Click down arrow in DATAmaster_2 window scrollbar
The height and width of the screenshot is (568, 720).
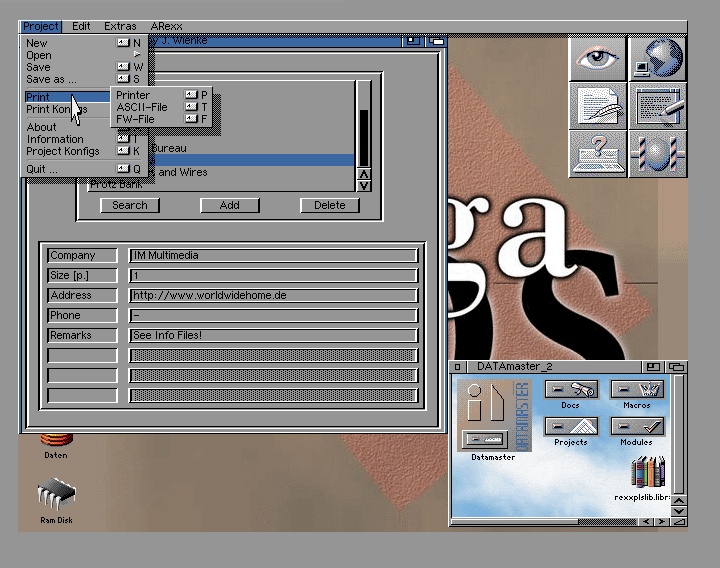click(679, 510)
